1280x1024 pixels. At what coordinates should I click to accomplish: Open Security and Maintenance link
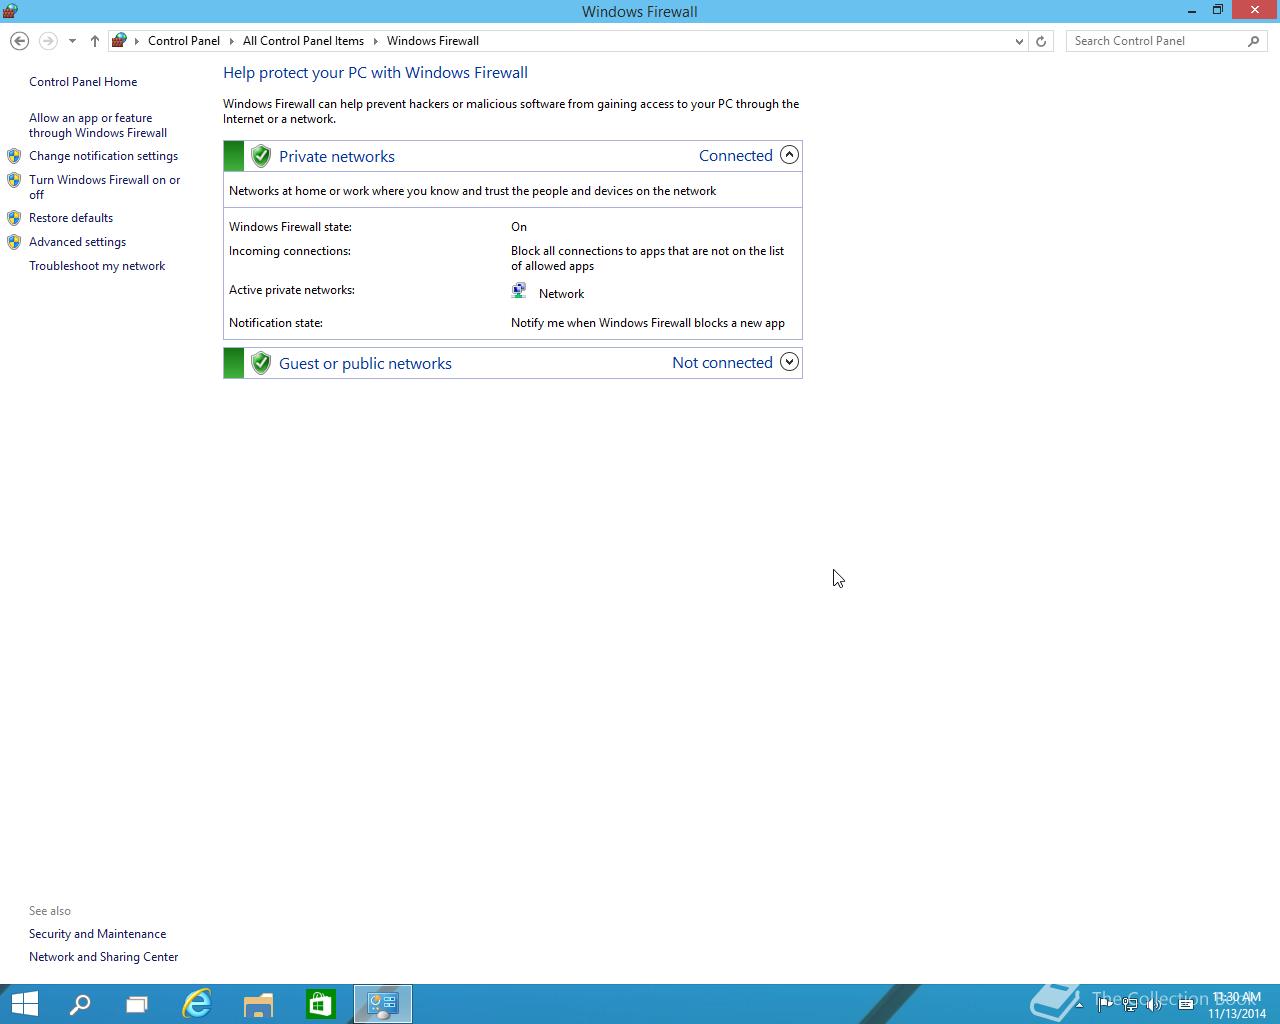pos(97,934)
